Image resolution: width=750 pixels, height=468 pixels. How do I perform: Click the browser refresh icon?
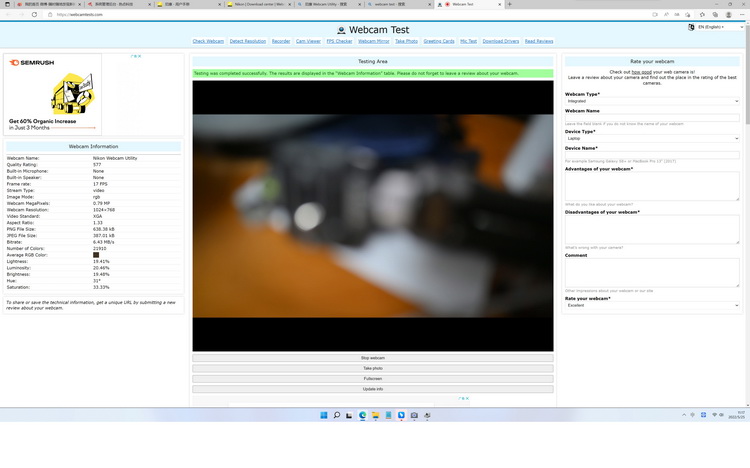coord(34,14)
